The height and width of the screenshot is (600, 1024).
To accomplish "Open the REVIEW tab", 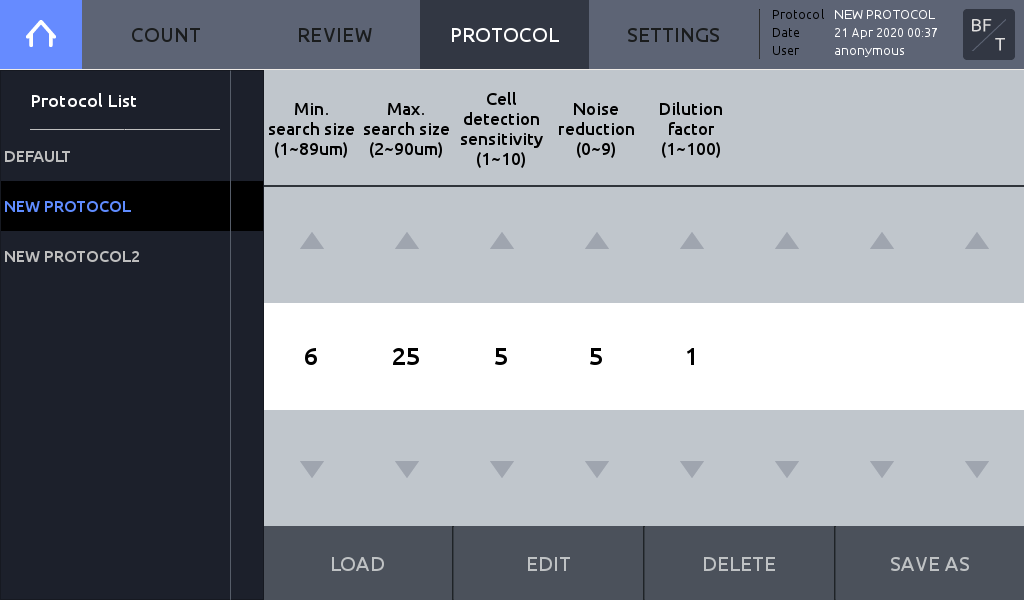I will [x=335, y=35].
